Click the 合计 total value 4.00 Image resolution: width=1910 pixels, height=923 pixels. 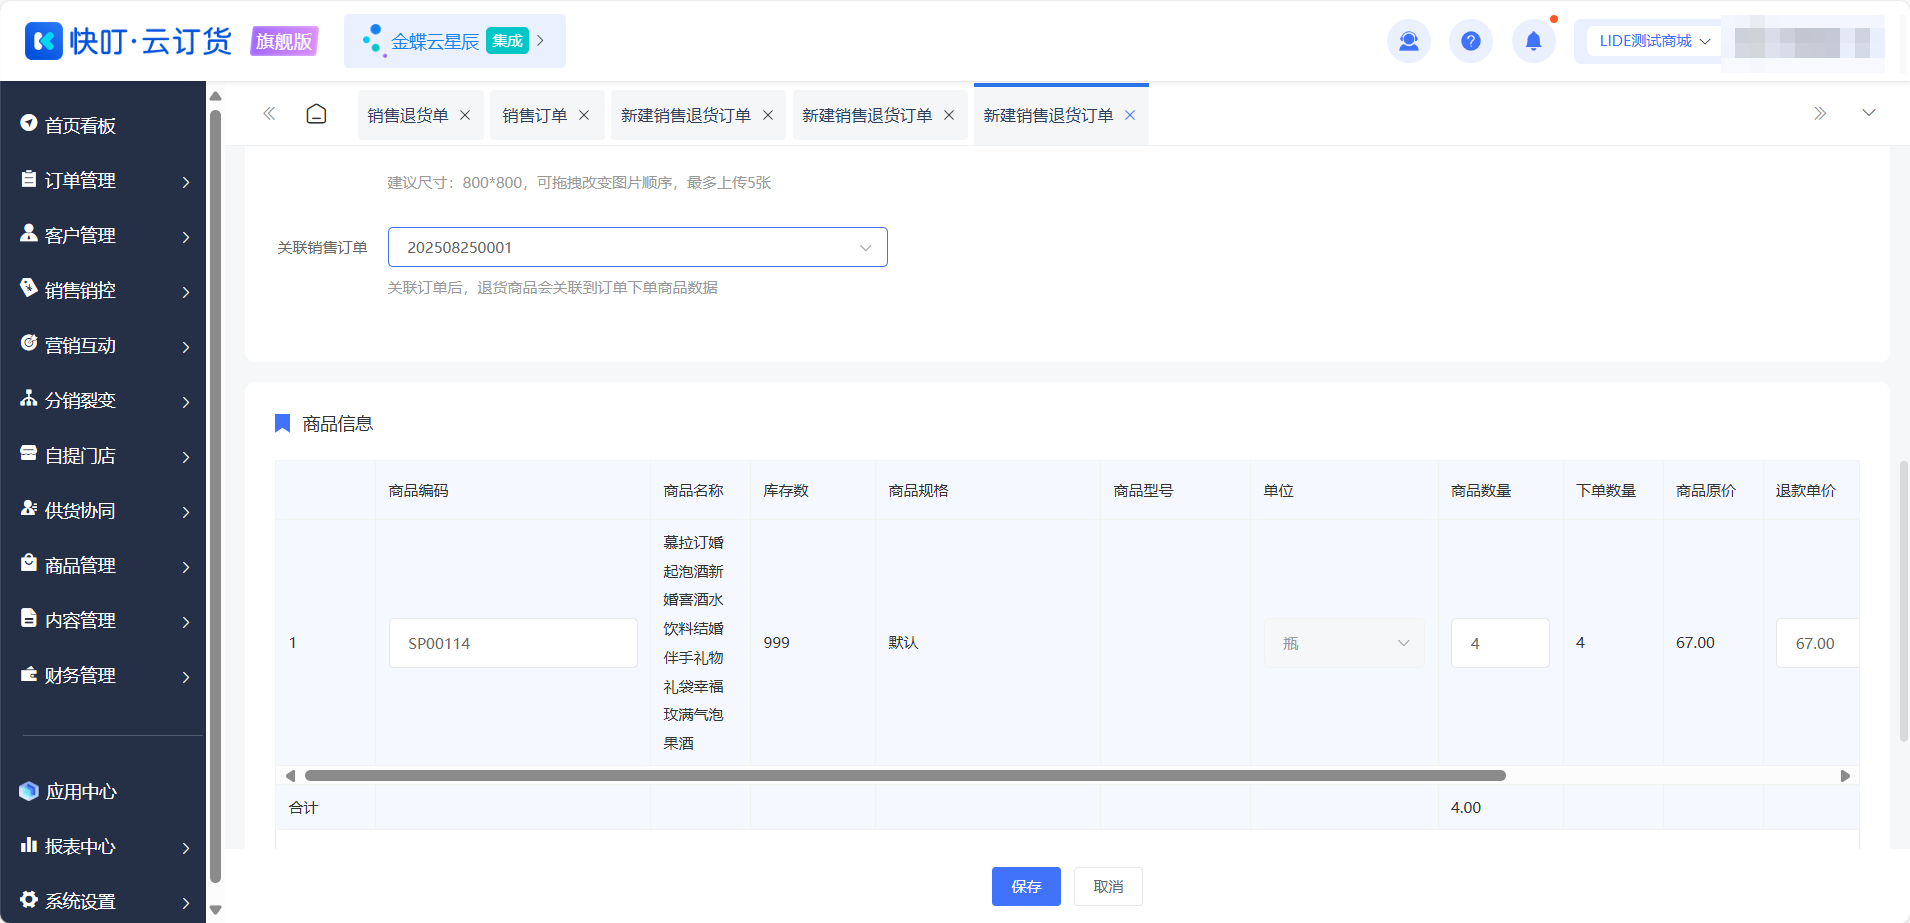1466,807
